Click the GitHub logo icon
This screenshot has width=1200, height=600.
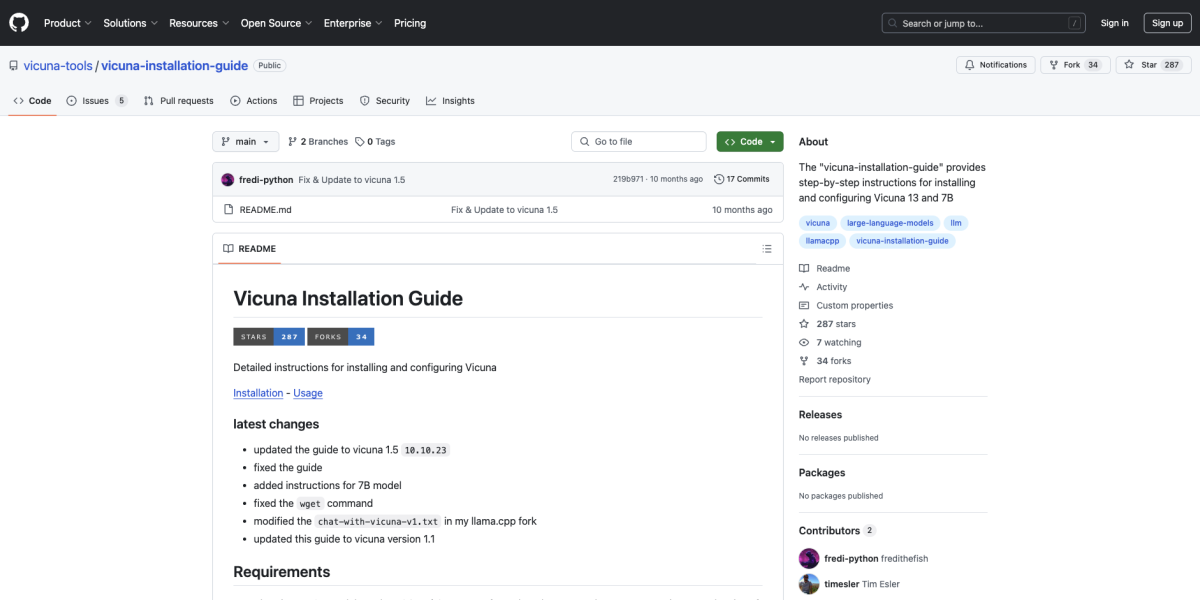[20, 23]
